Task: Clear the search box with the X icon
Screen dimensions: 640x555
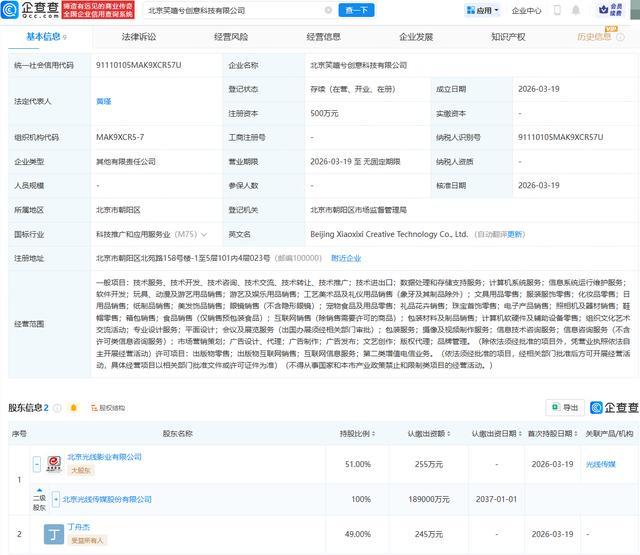Action: point(328,10)
